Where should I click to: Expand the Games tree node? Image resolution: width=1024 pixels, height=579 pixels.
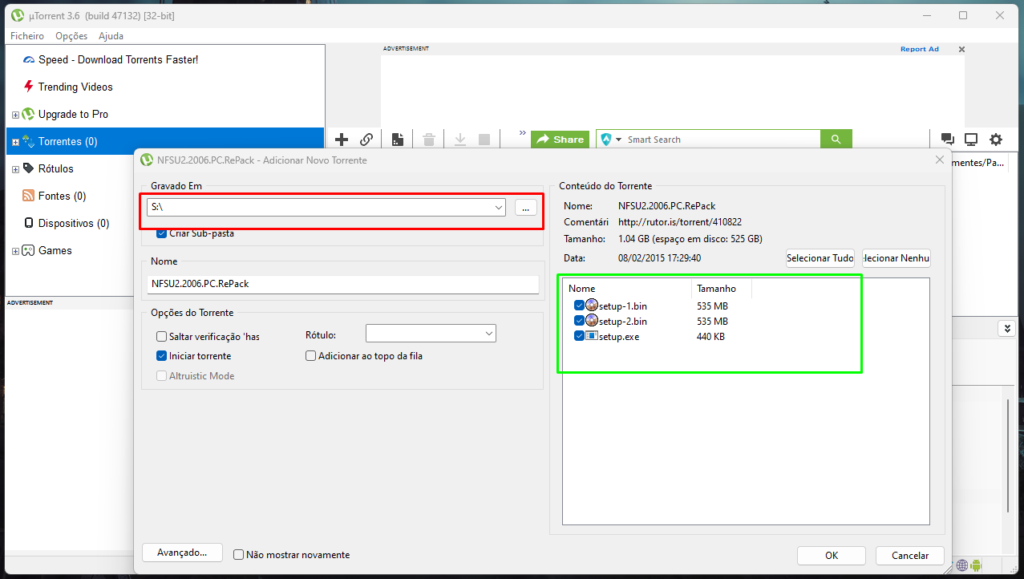point(15,251)
